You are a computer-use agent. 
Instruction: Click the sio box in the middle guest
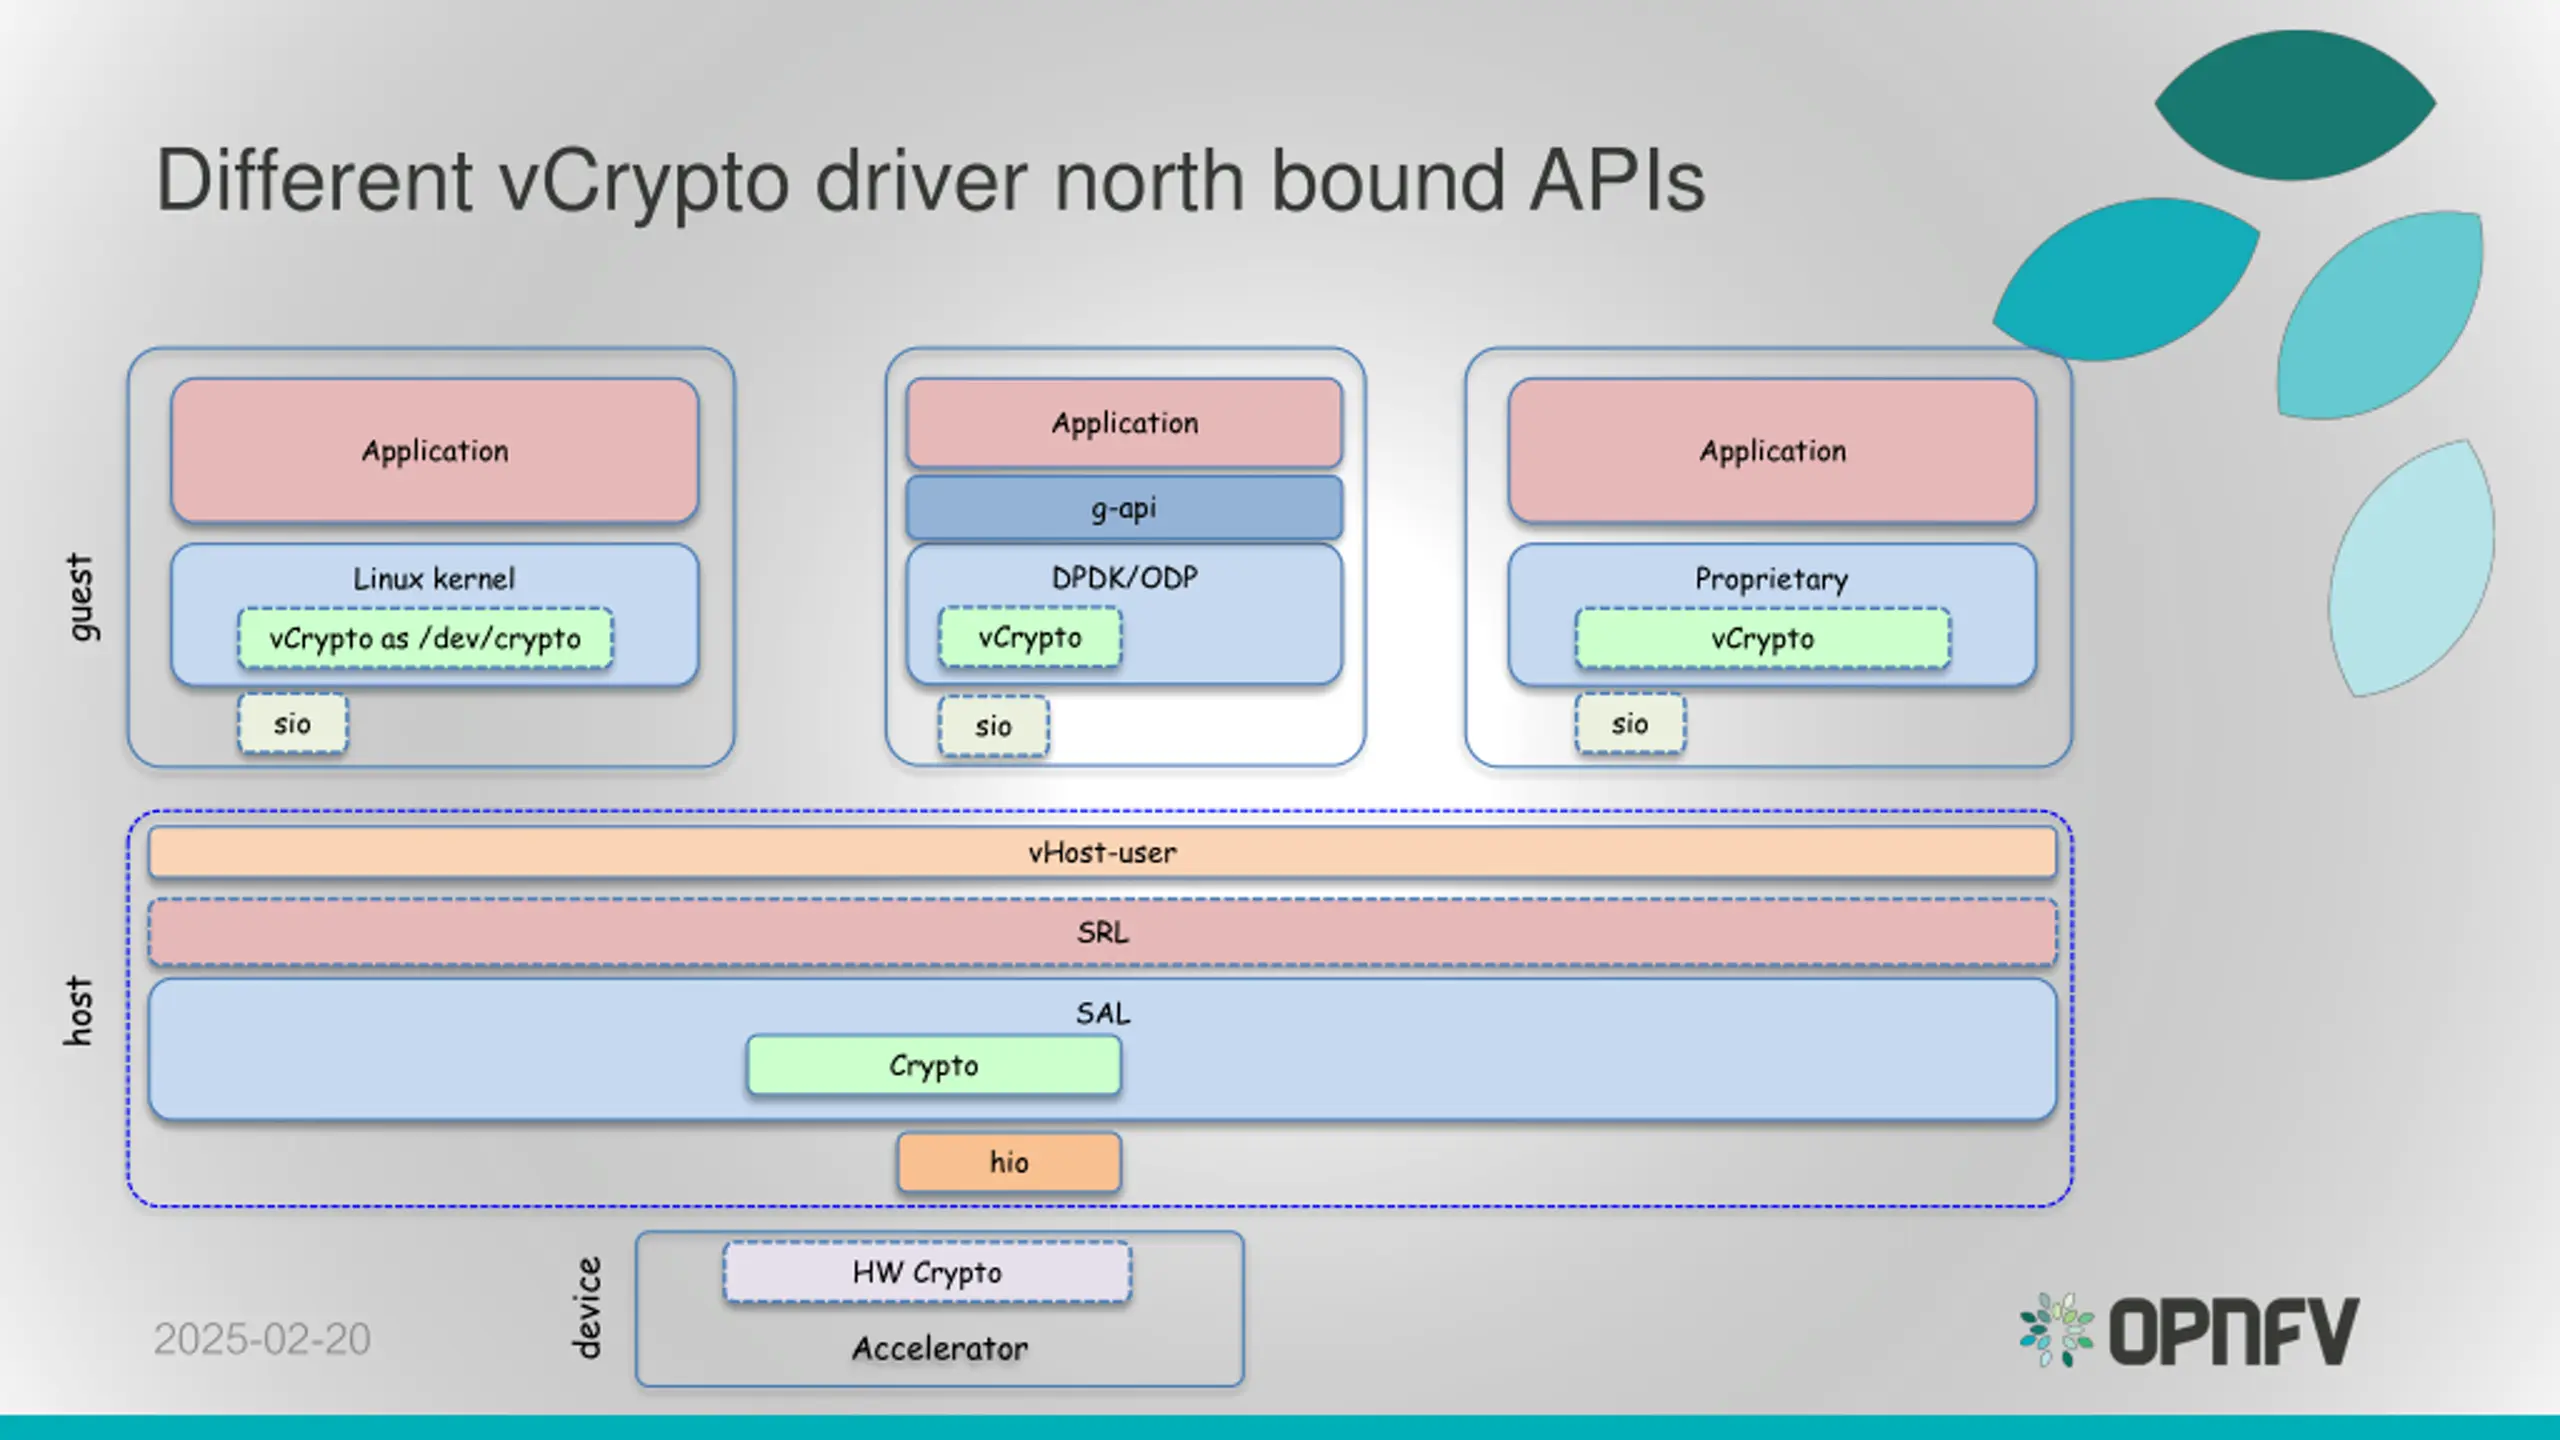[x=993, y=726]
